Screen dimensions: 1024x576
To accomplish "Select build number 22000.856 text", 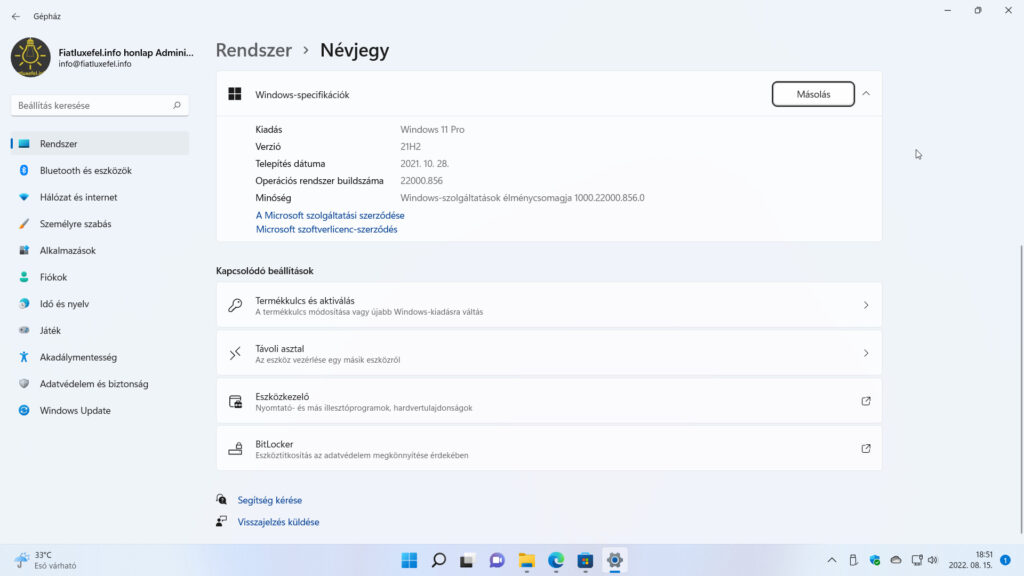I will [x=421, y=181].
